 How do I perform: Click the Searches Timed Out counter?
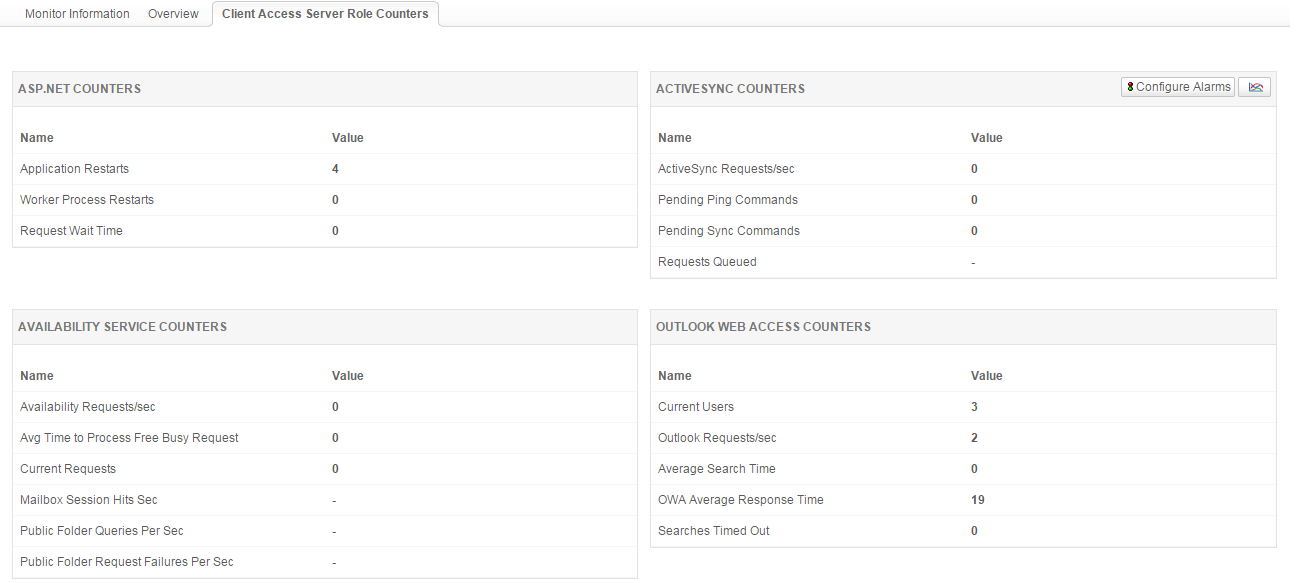pyautogui.click(x=714, y=531)
